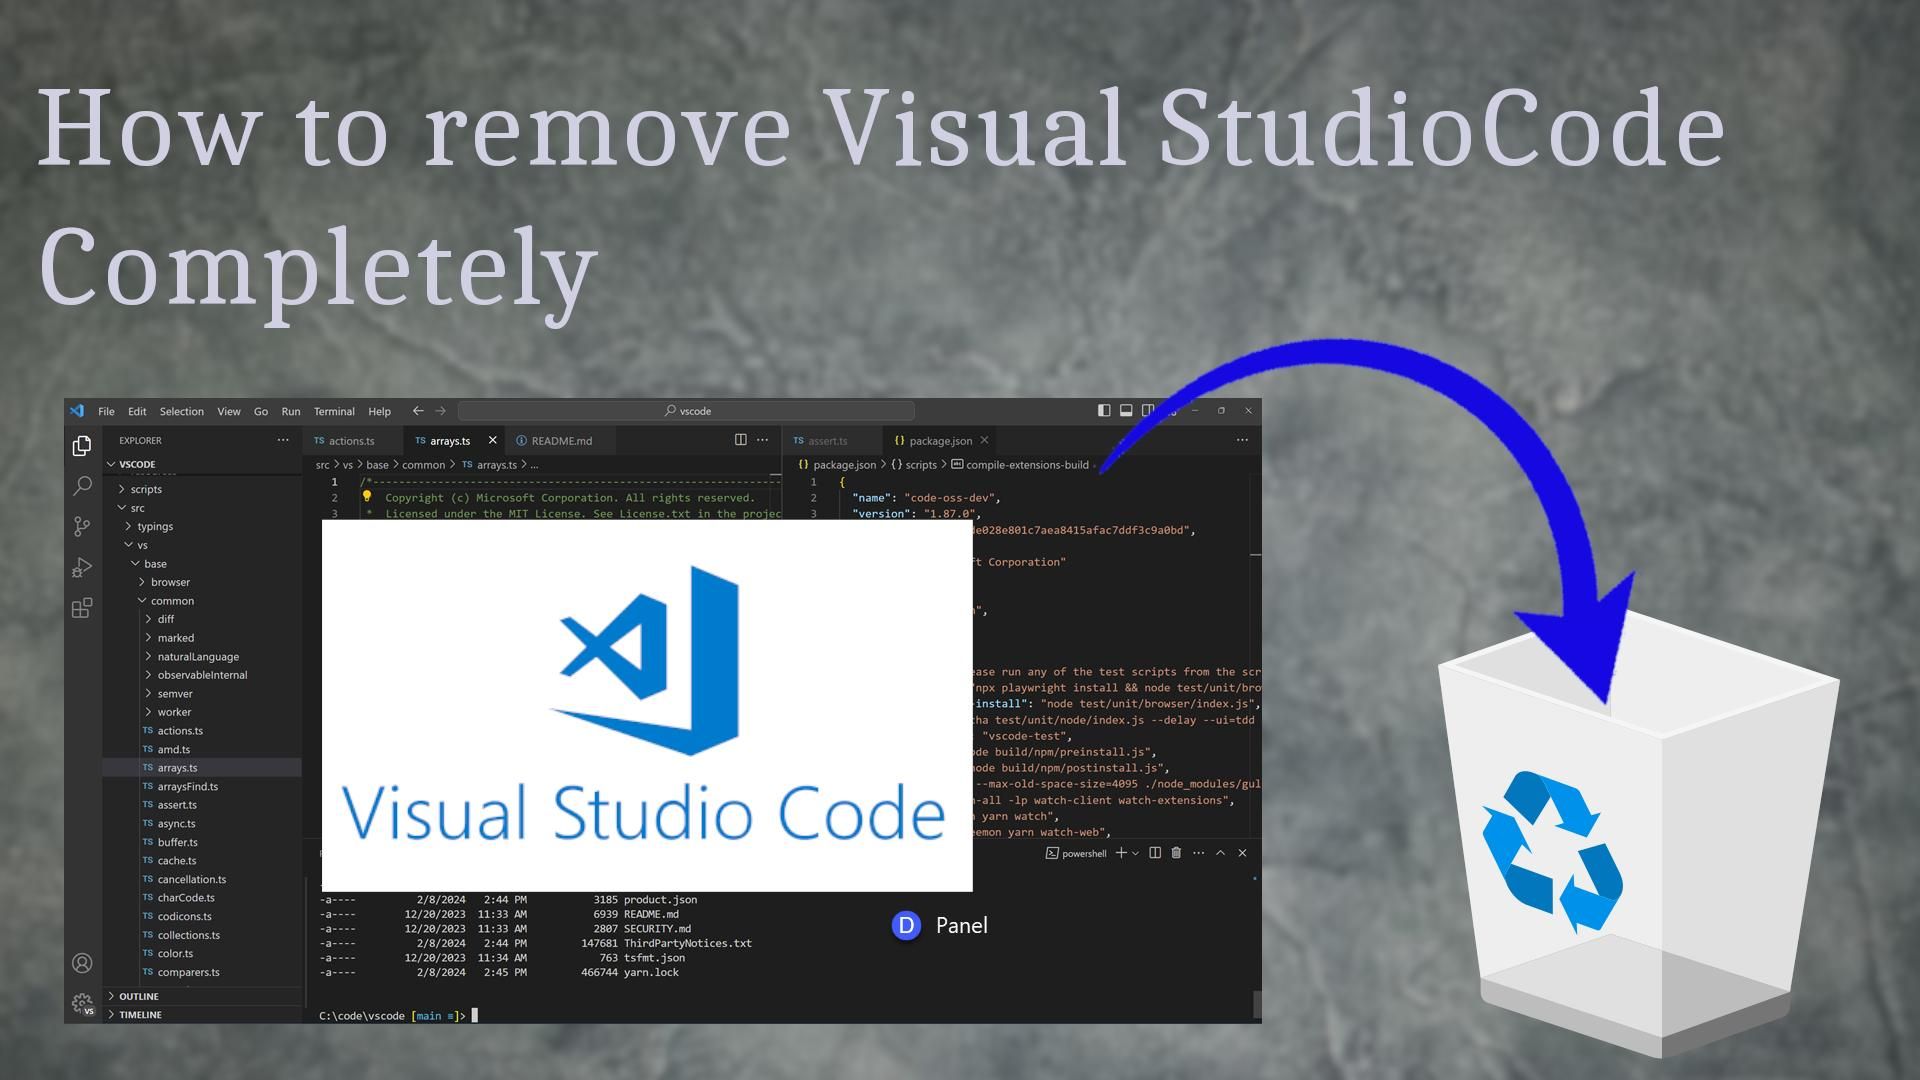Open the terminal profile dropdown chevron
1920x1080 pixels.
pos(1133,853)
